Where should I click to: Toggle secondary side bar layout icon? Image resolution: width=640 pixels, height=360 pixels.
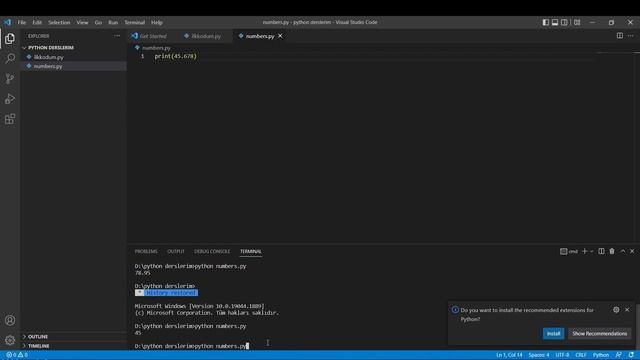pos(564,22)
